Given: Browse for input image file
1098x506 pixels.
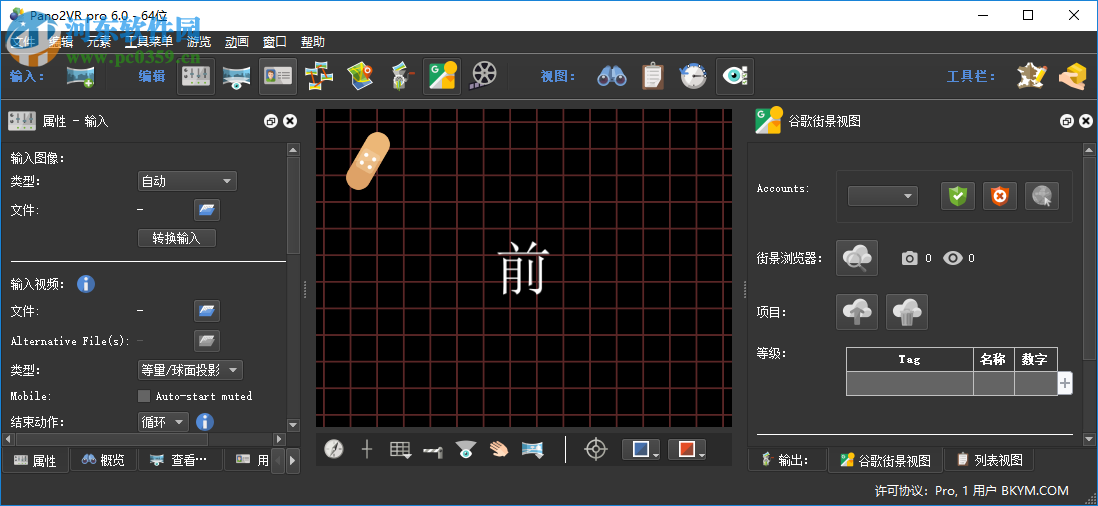Looking at the screenshot, I should 207,209.
